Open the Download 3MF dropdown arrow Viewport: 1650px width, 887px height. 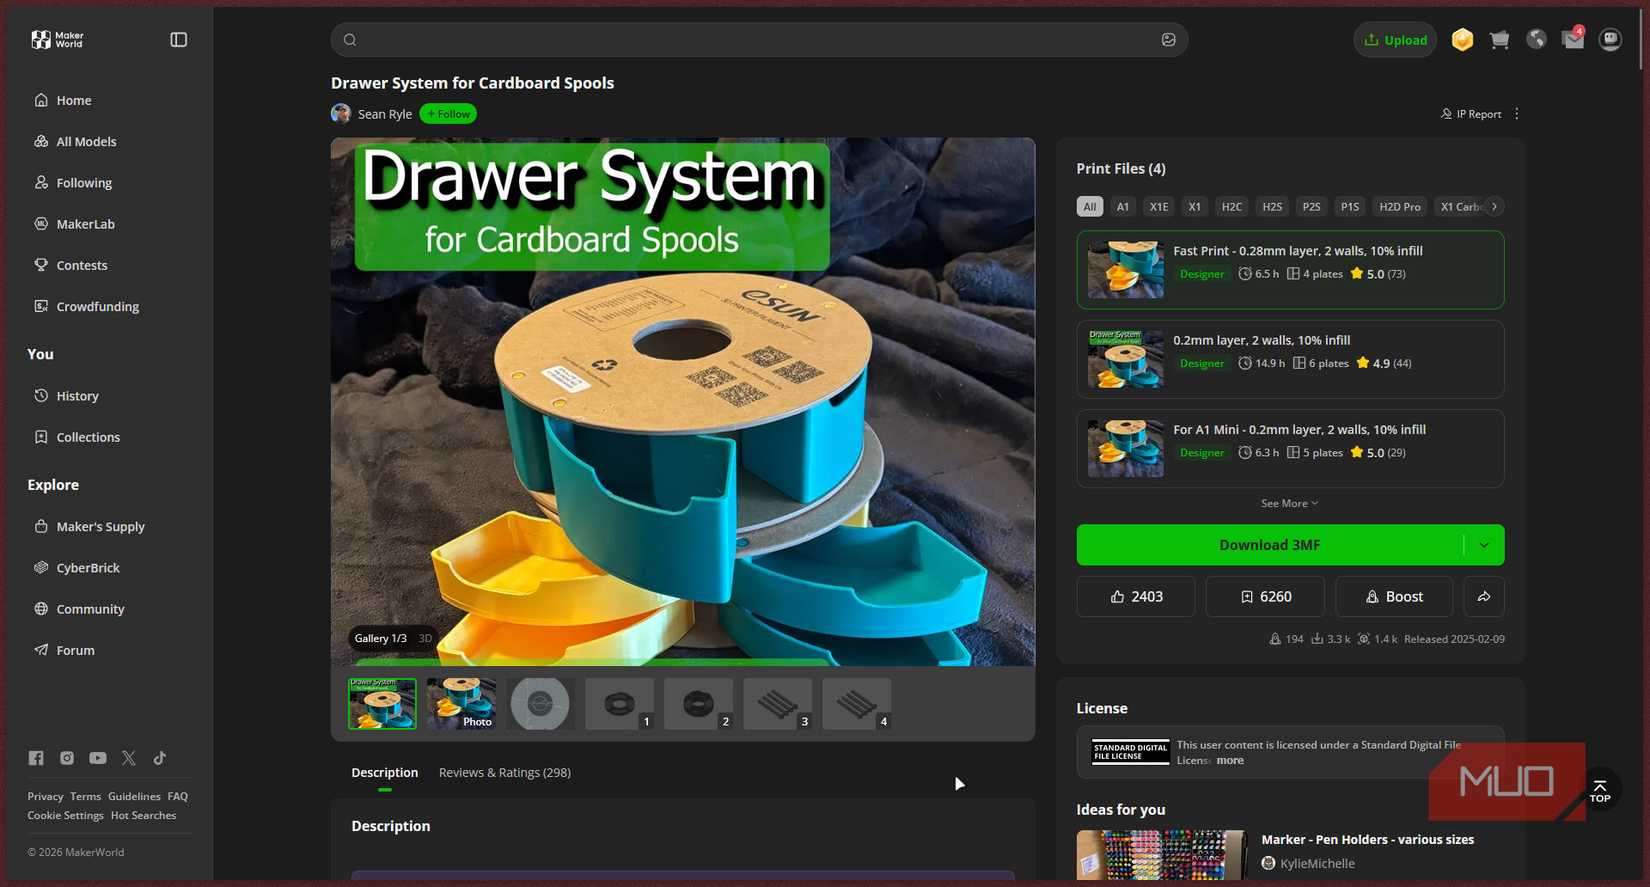tap(1484, 545)
